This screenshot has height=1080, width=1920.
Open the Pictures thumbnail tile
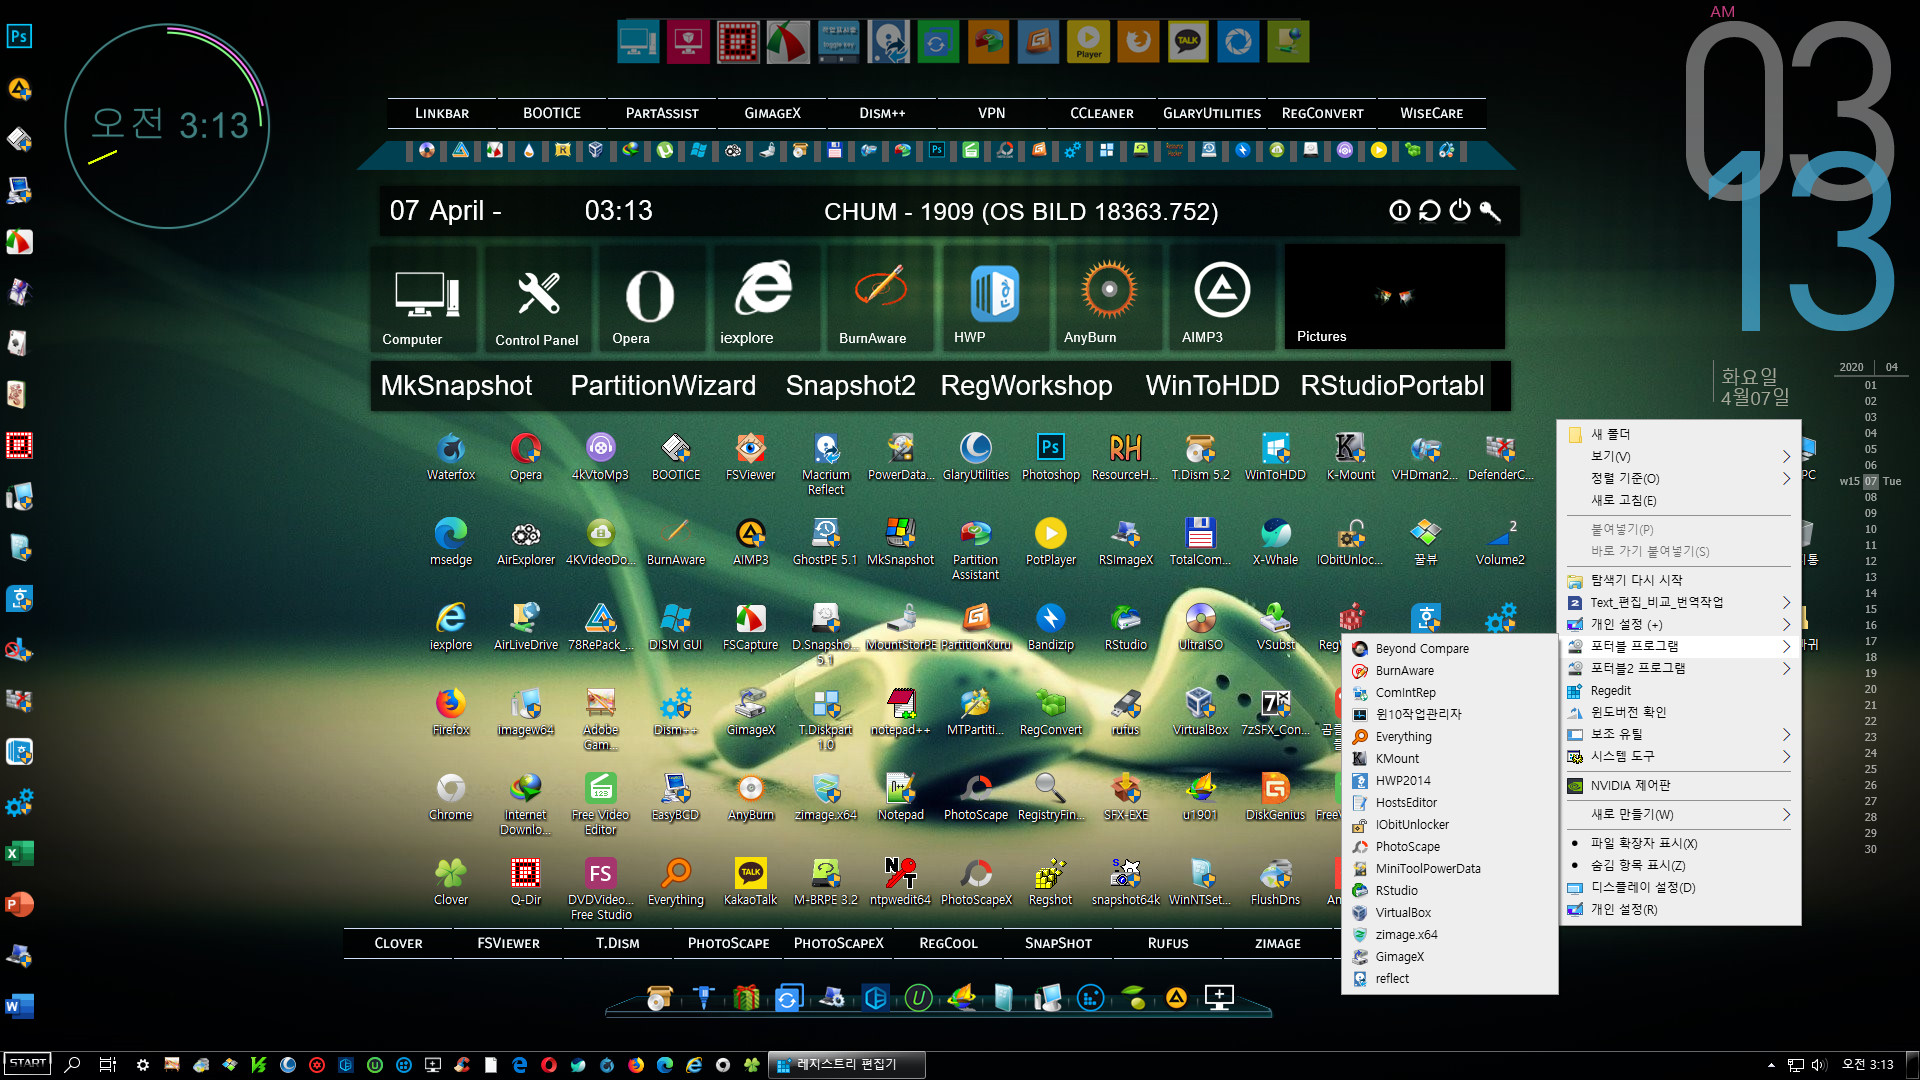coord(1394,297)
